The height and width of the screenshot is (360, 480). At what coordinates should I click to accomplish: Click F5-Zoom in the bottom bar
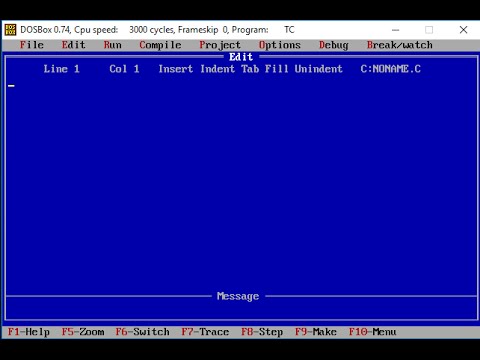83,332
